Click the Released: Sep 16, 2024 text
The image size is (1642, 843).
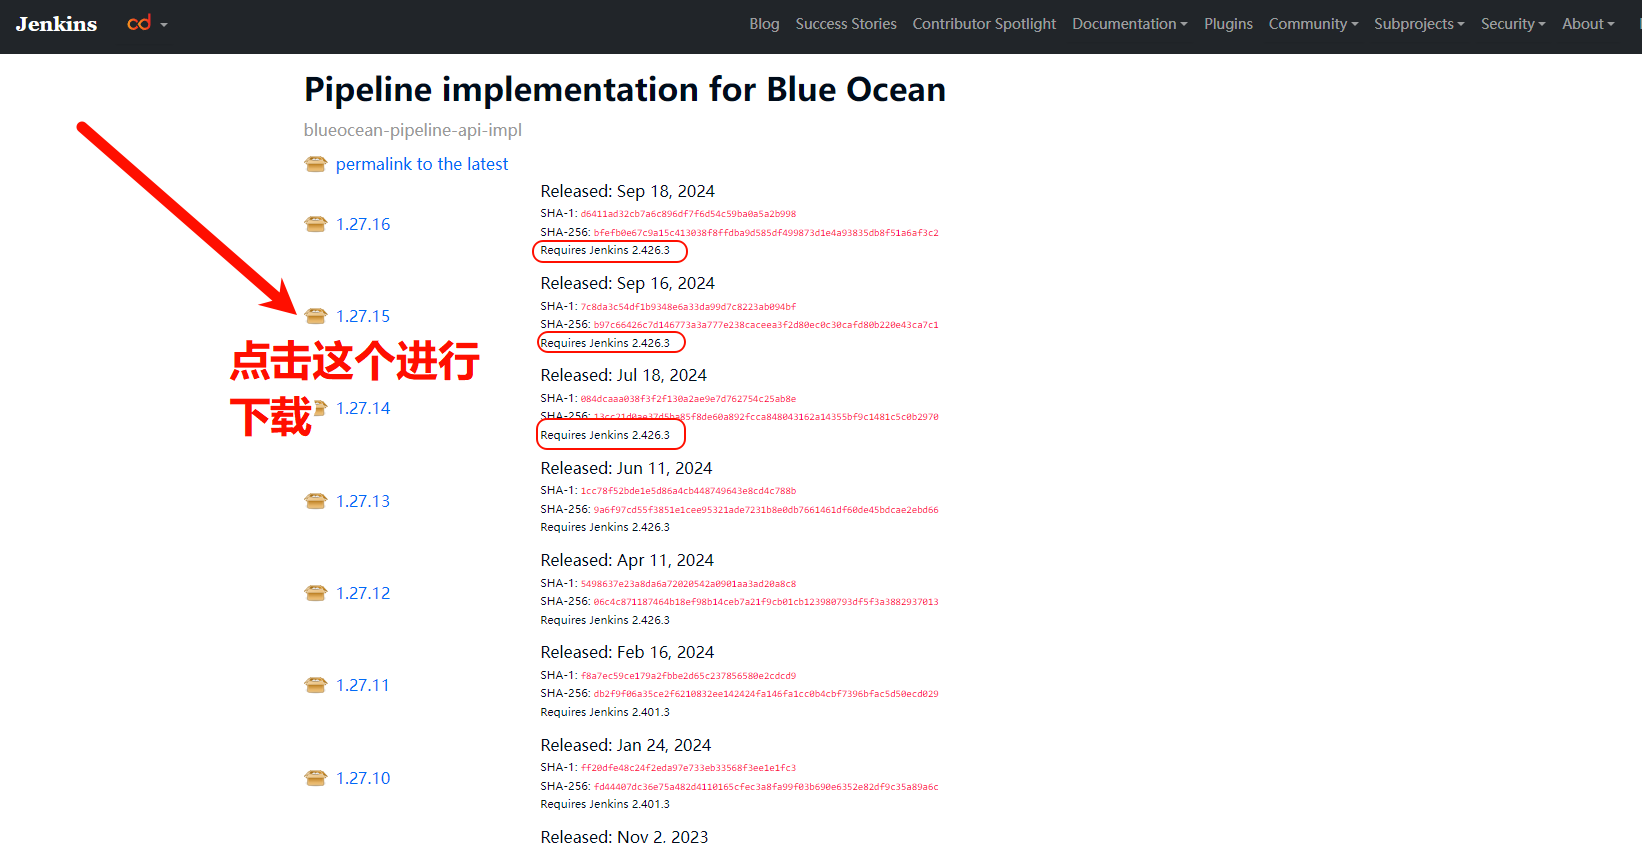628,283
